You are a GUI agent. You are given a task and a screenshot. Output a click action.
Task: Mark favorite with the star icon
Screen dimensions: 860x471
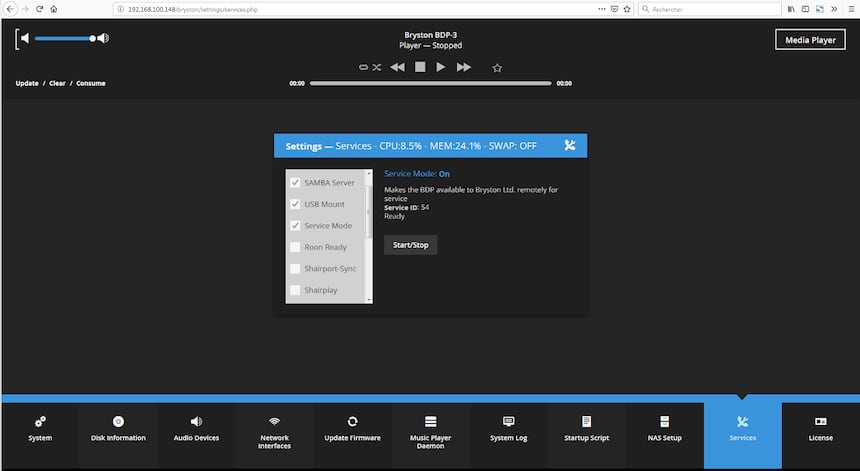pos(497,68)
